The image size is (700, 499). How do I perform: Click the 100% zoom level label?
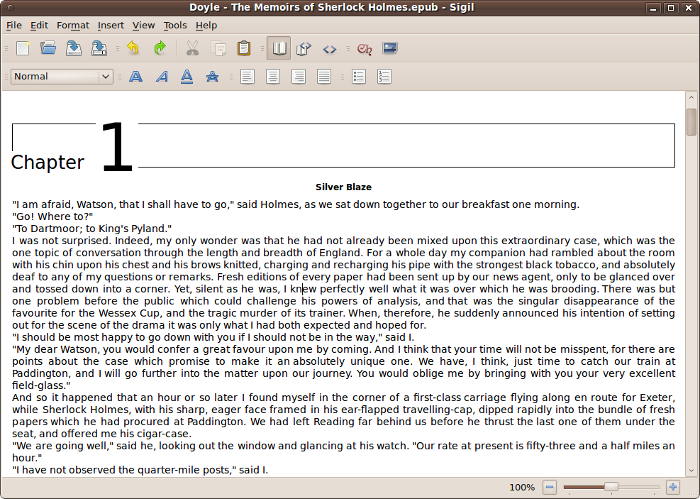click(522, 487)
